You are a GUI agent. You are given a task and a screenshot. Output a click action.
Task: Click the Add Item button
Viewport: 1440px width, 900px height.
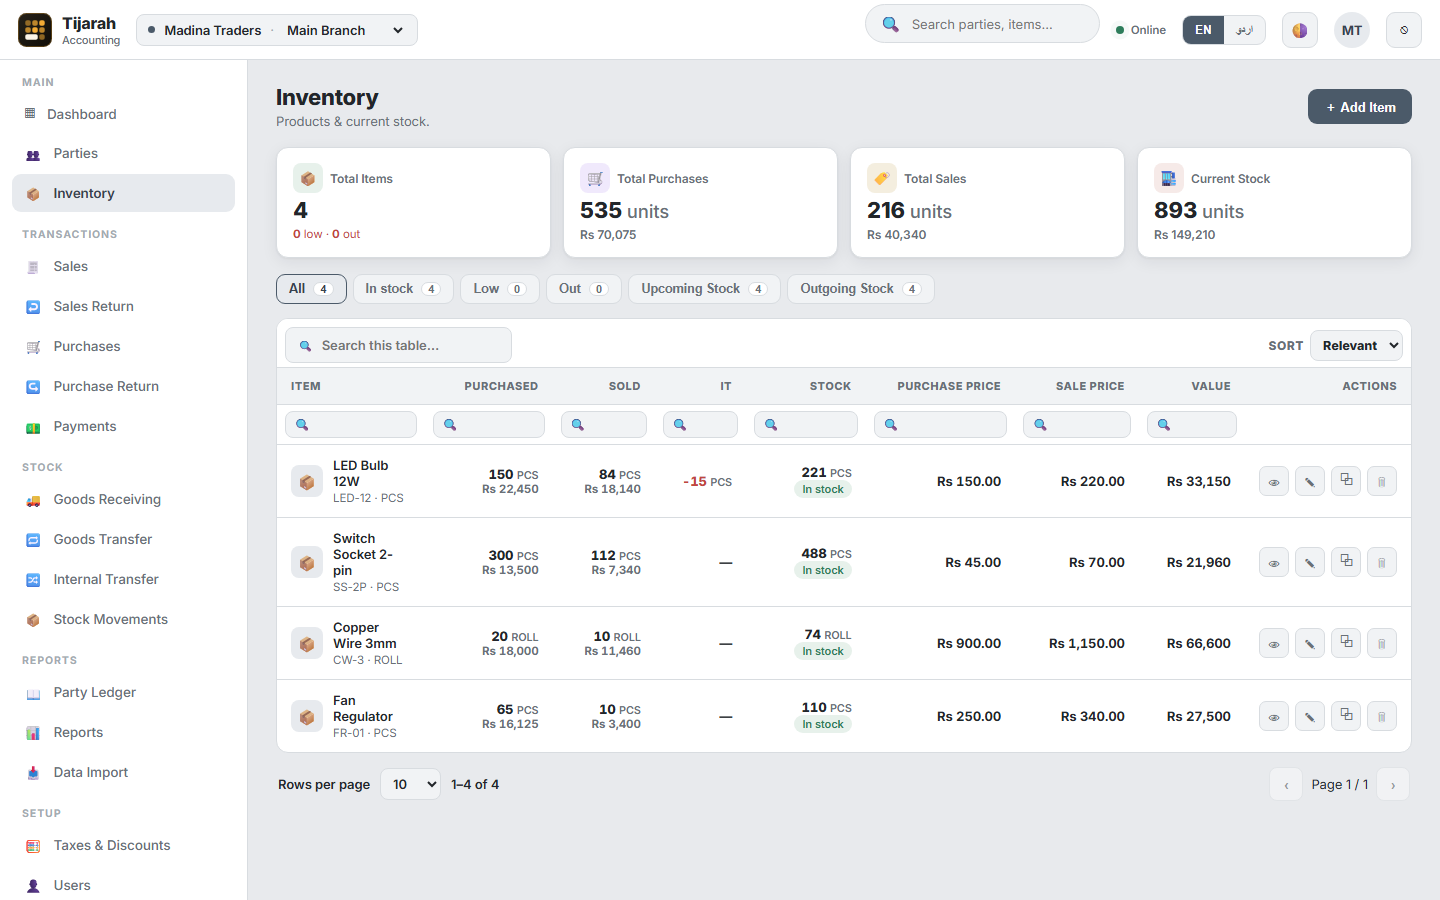[1360, 107]
